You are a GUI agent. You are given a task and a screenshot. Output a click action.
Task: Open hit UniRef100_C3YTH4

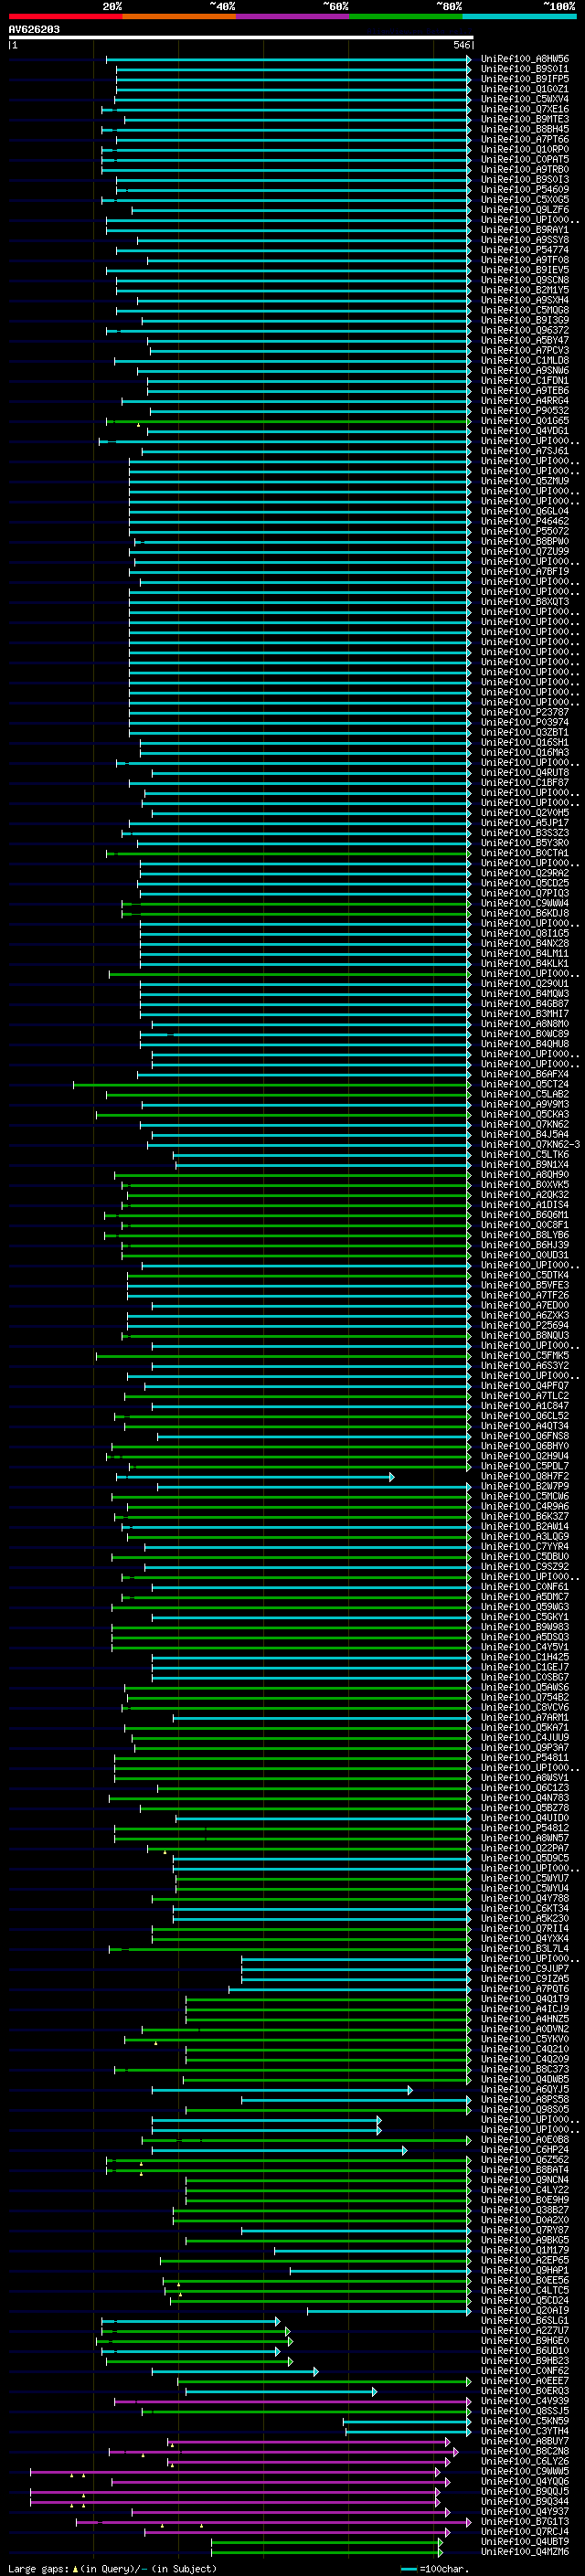pos(525,2432)
